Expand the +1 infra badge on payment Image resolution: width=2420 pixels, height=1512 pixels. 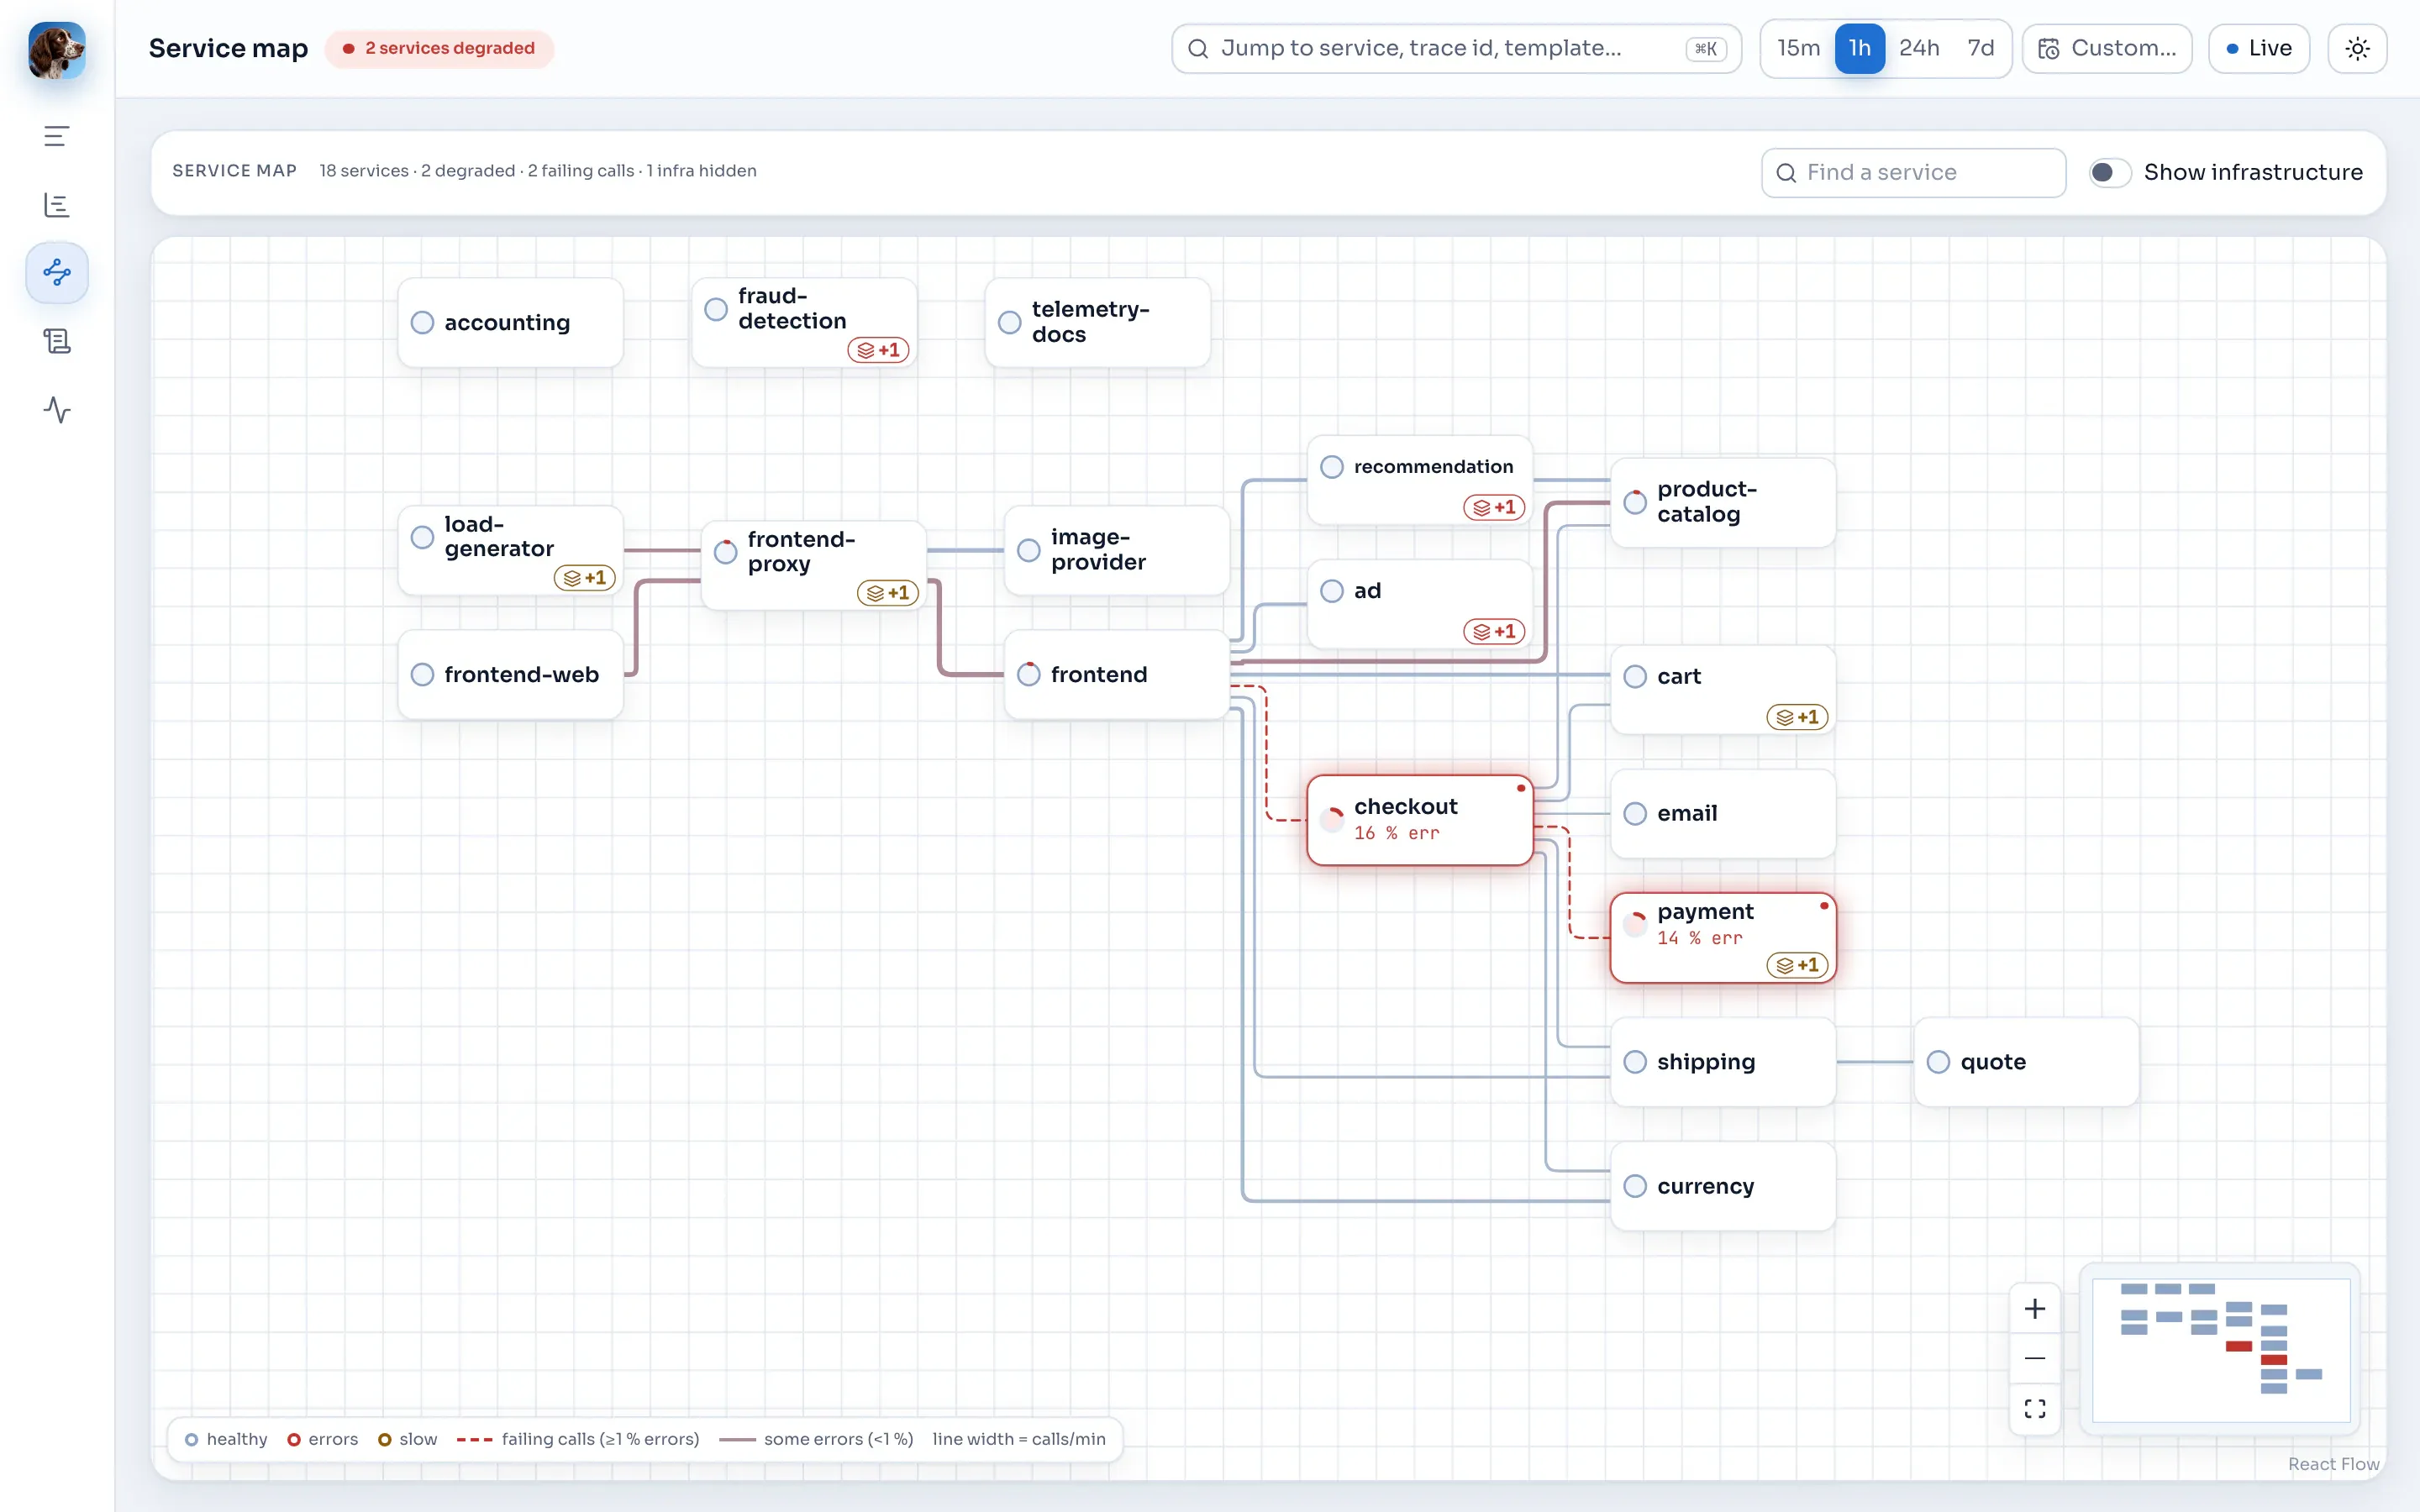1797,965
